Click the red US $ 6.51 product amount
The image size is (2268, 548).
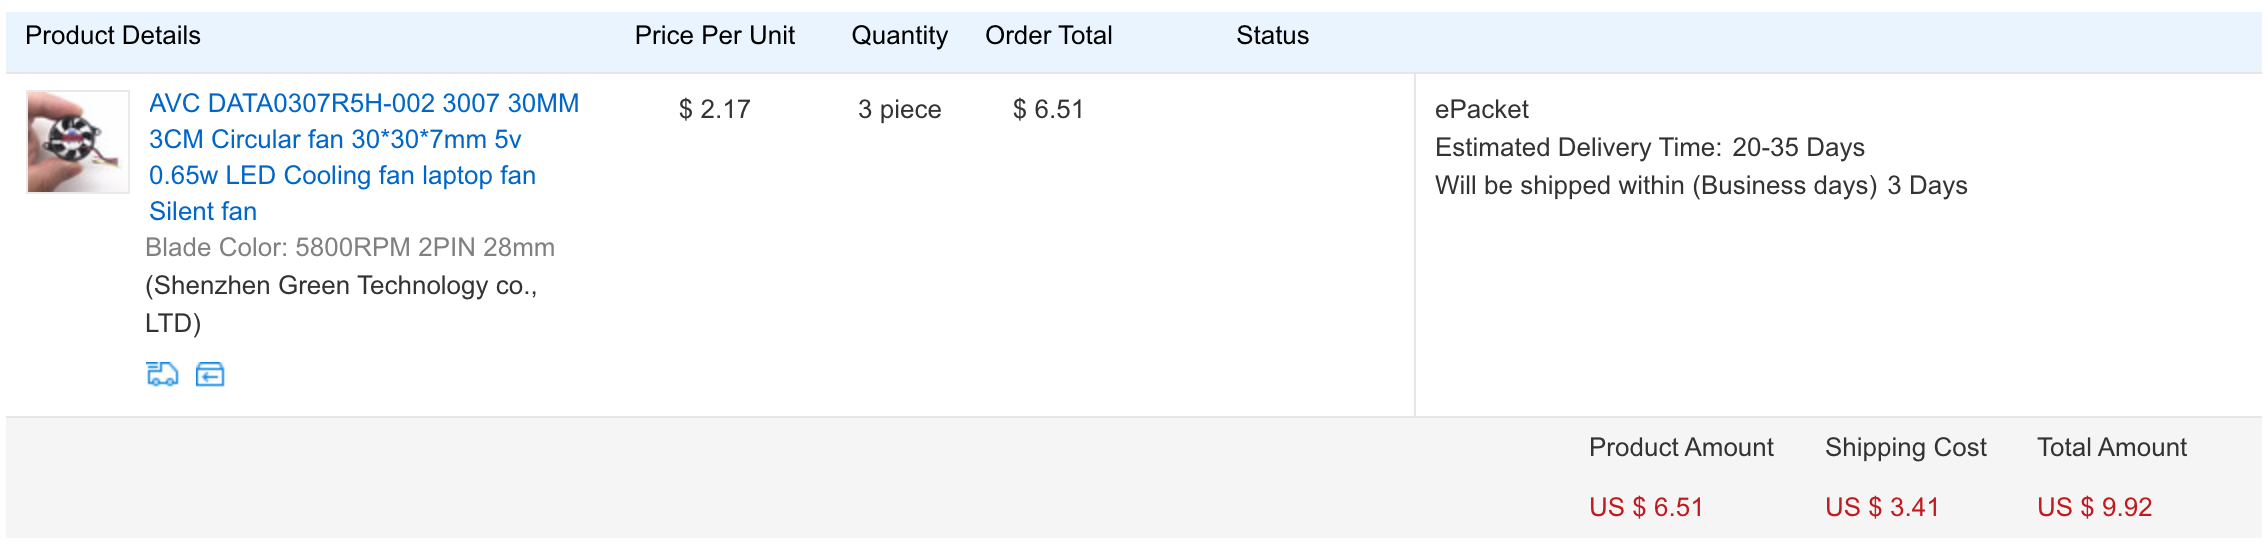coord(1645,507)
